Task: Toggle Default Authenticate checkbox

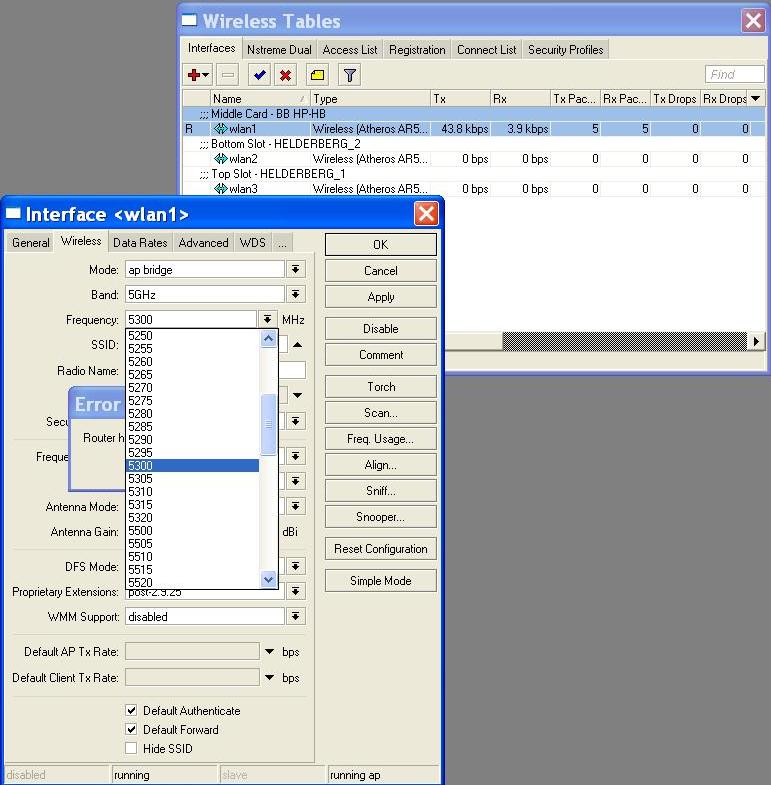Action: [x=131, y=710]
